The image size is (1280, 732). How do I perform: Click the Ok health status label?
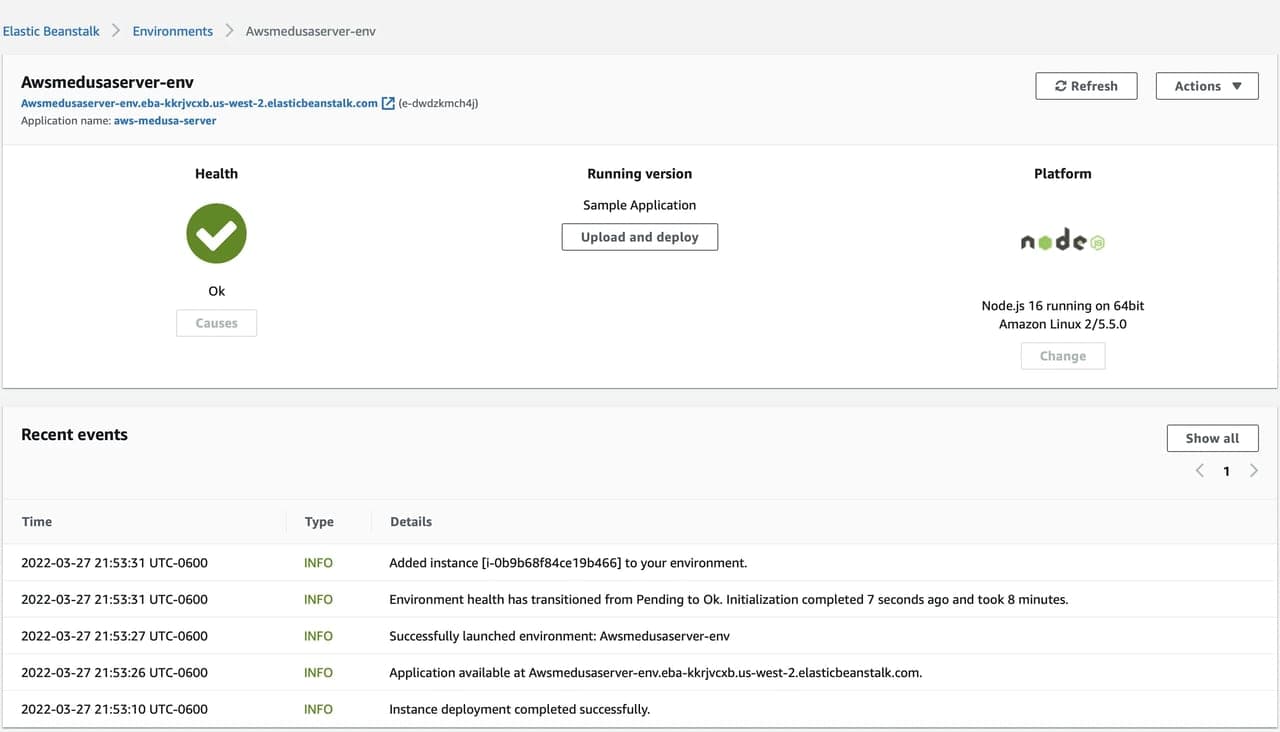point(216,291)
